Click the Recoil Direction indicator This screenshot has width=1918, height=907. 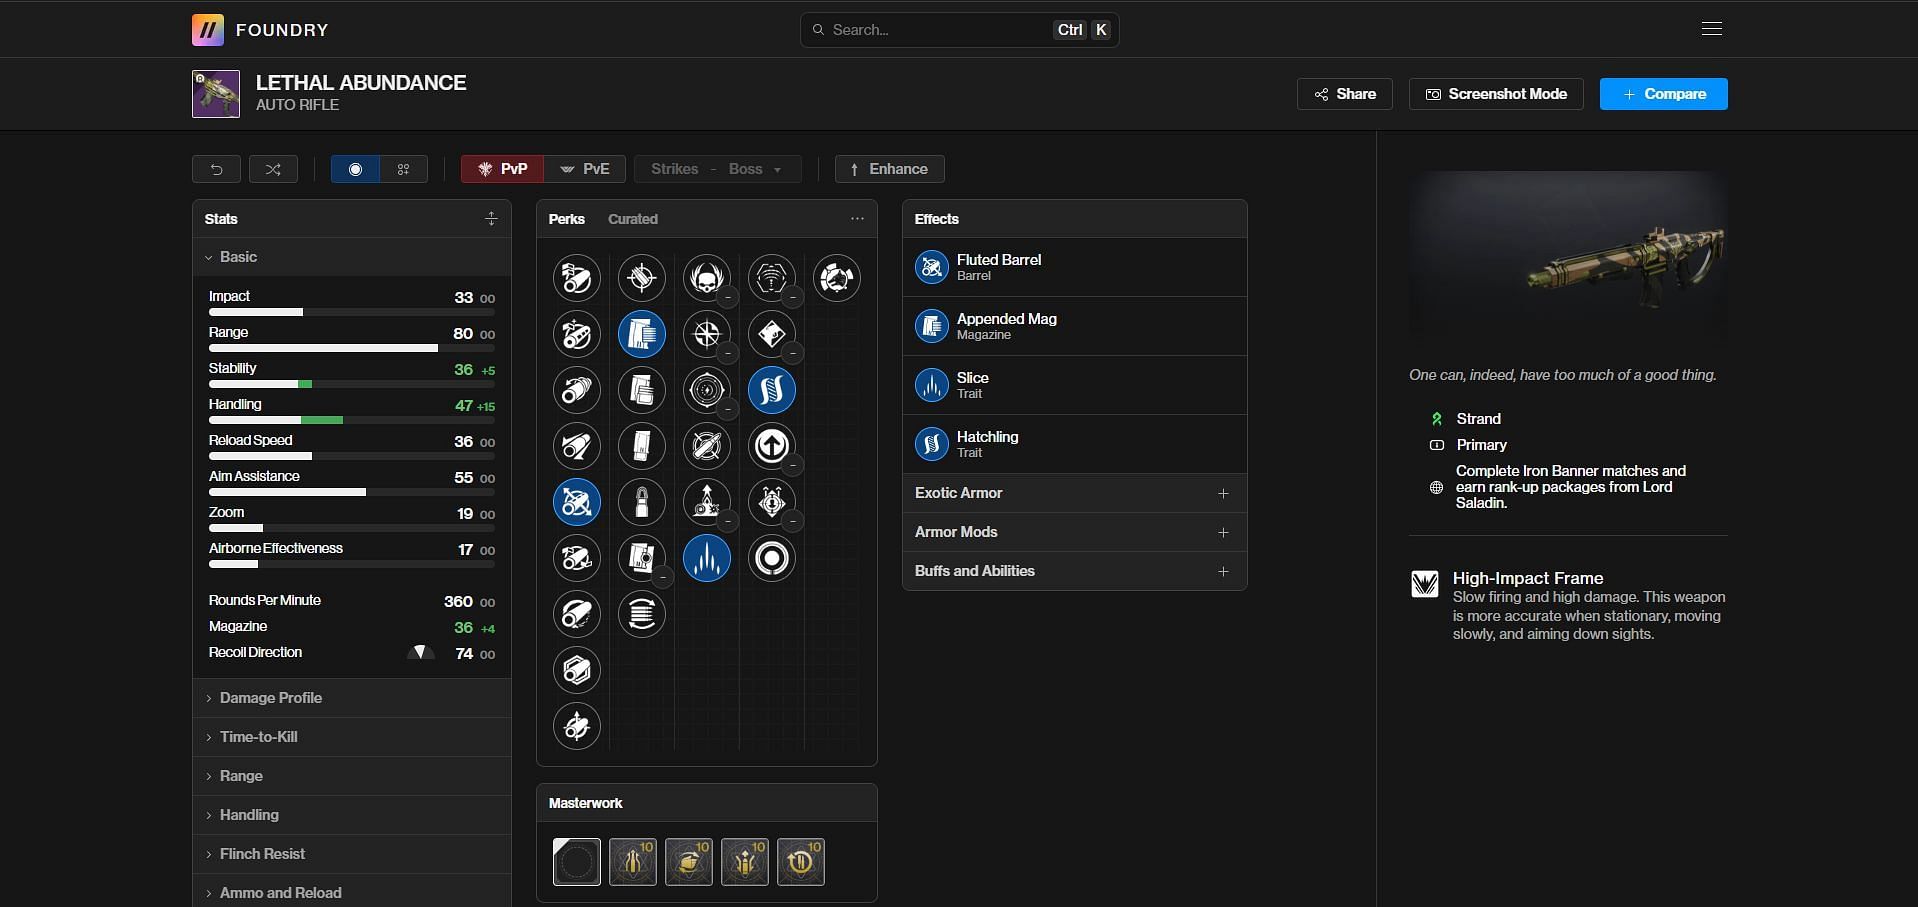click(420, 652)
